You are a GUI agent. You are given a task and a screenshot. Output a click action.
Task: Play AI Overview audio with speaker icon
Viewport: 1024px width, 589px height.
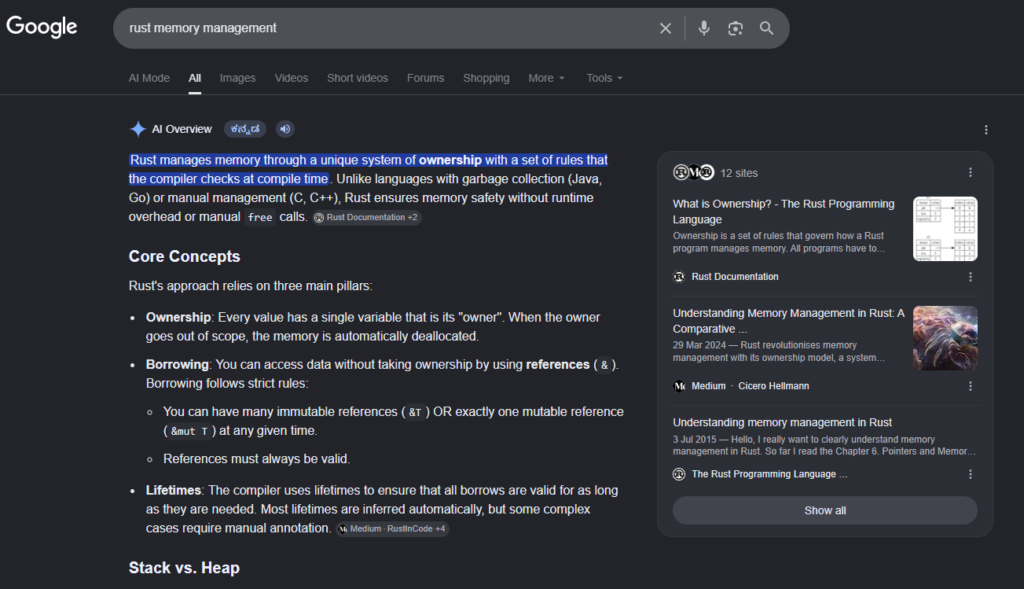coord(285,129)
